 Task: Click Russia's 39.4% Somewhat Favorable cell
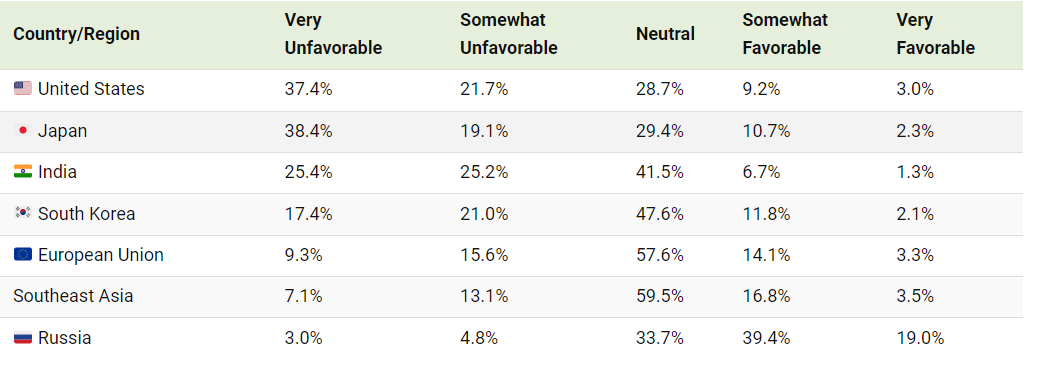point(766,338)
